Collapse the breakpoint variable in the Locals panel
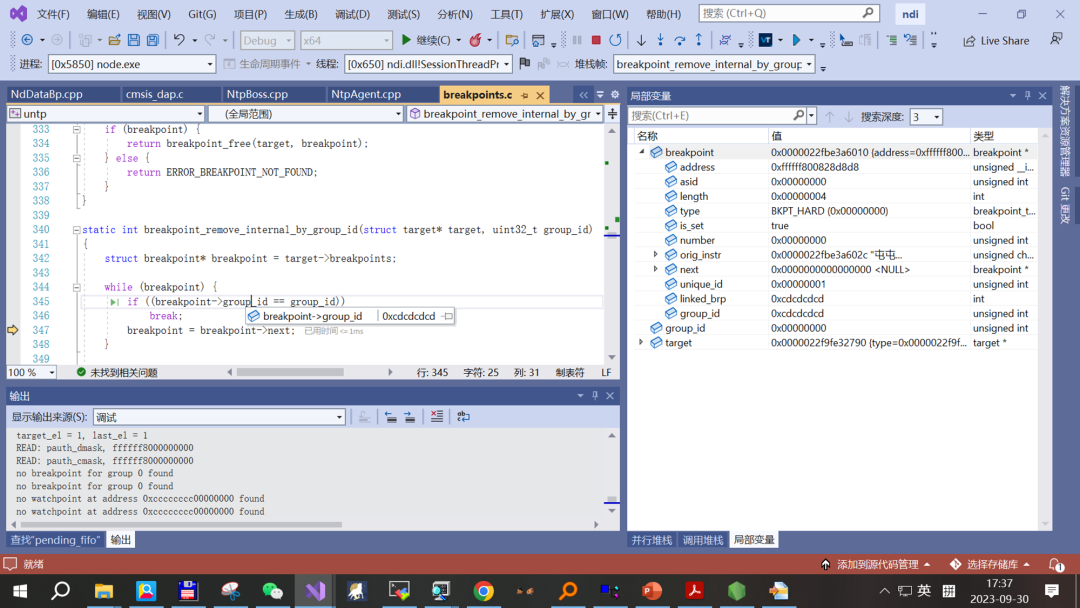Viewport: 1080px width, 608px height. click(641, 152)
